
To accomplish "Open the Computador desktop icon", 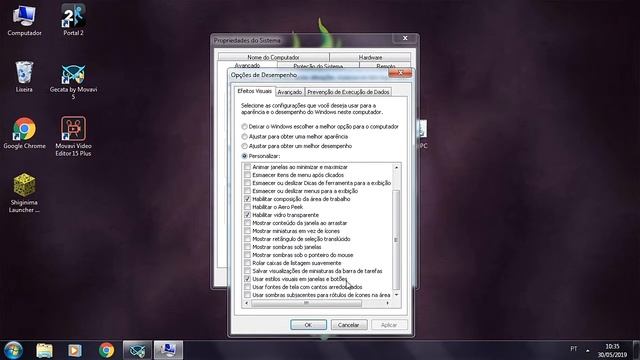I will pos(24,20).
